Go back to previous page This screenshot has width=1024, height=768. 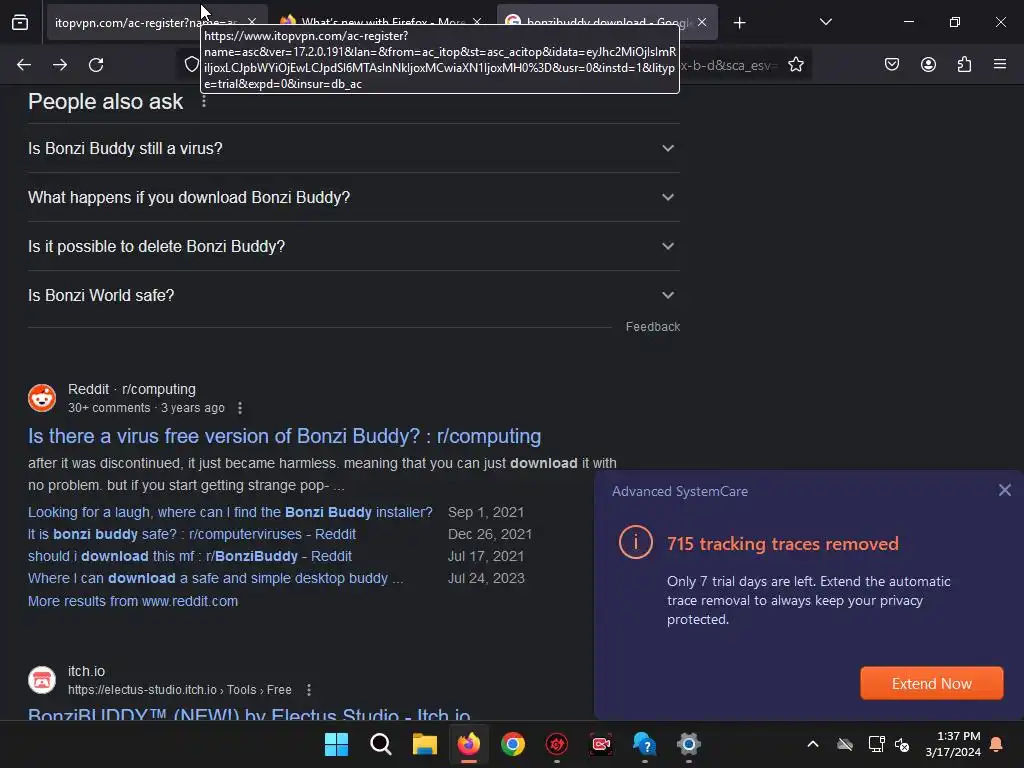24,65
